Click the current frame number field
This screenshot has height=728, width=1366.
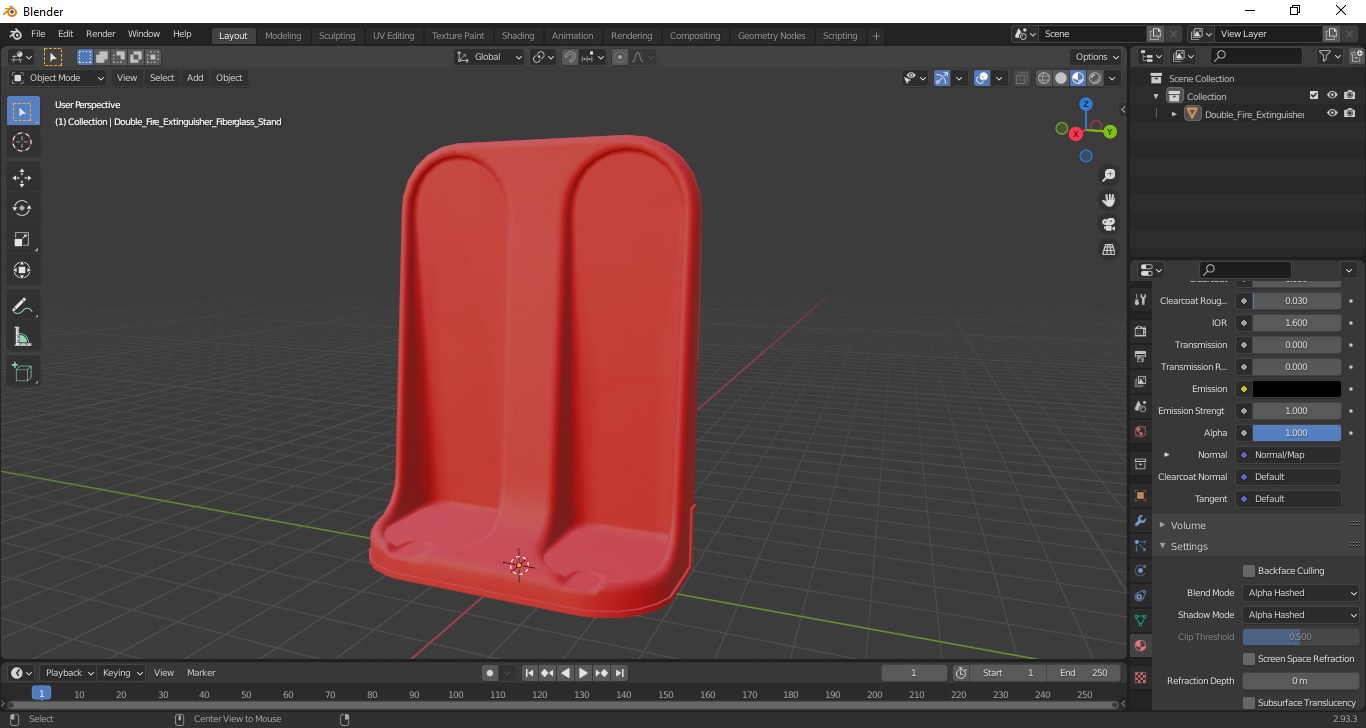coord(914,673)
